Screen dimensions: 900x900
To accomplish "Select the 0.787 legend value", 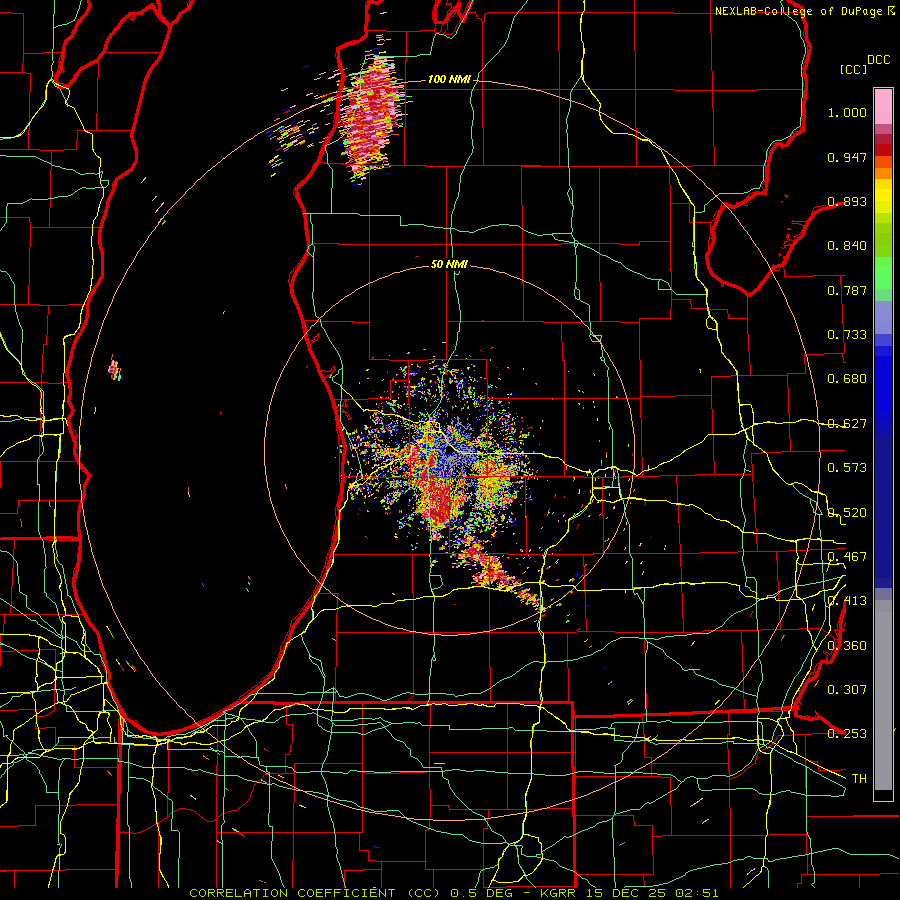I will (x=847, y=290).
